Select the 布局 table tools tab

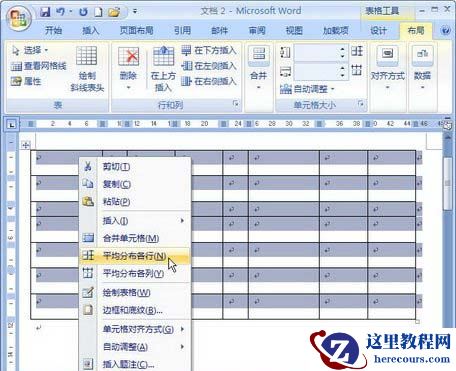point(416,31)
